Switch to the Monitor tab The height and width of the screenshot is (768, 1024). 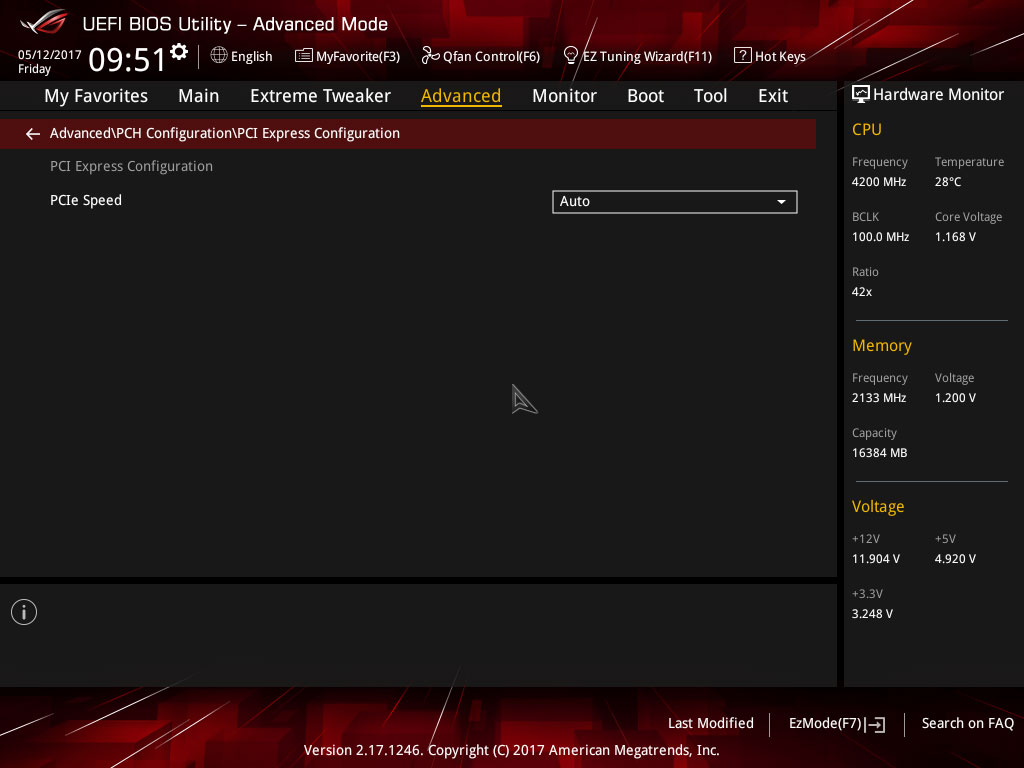(x=564, y=96)
